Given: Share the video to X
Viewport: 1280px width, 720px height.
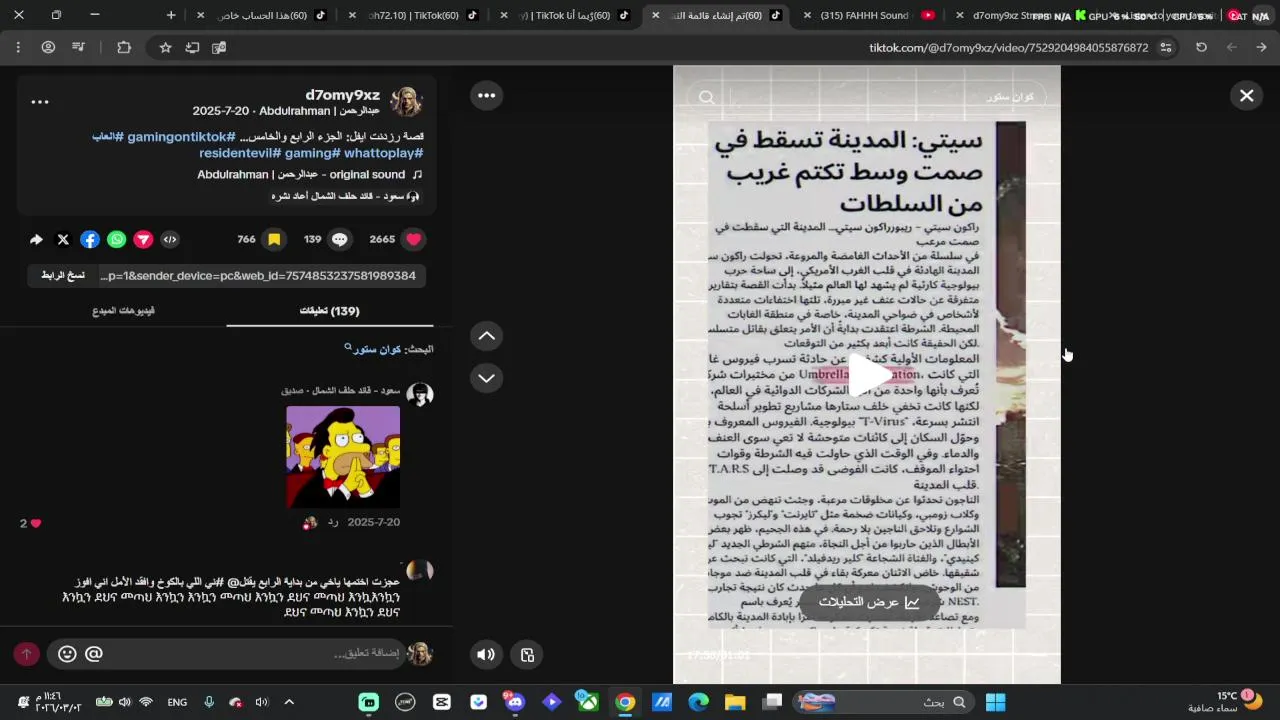Looking at the screenshot, I should click(x=63, y=239).
